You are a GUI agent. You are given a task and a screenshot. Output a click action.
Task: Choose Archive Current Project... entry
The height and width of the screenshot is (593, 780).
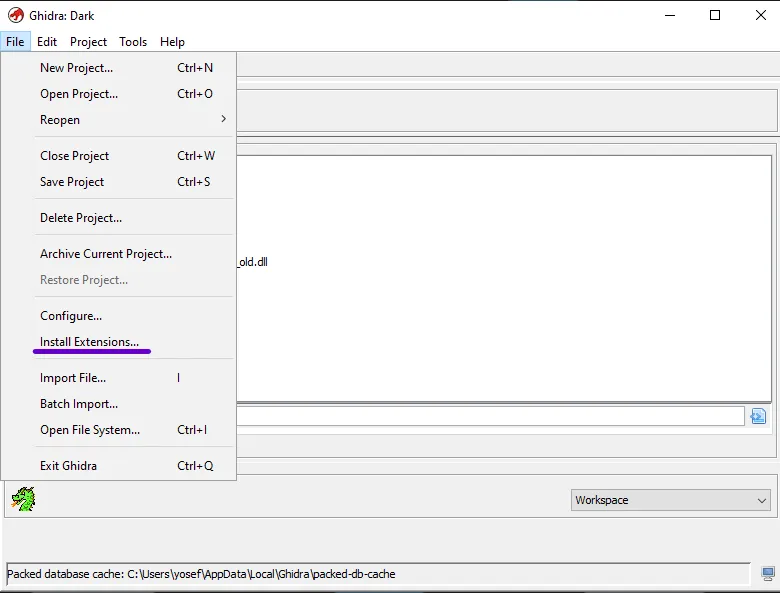(x=118, y=254)
